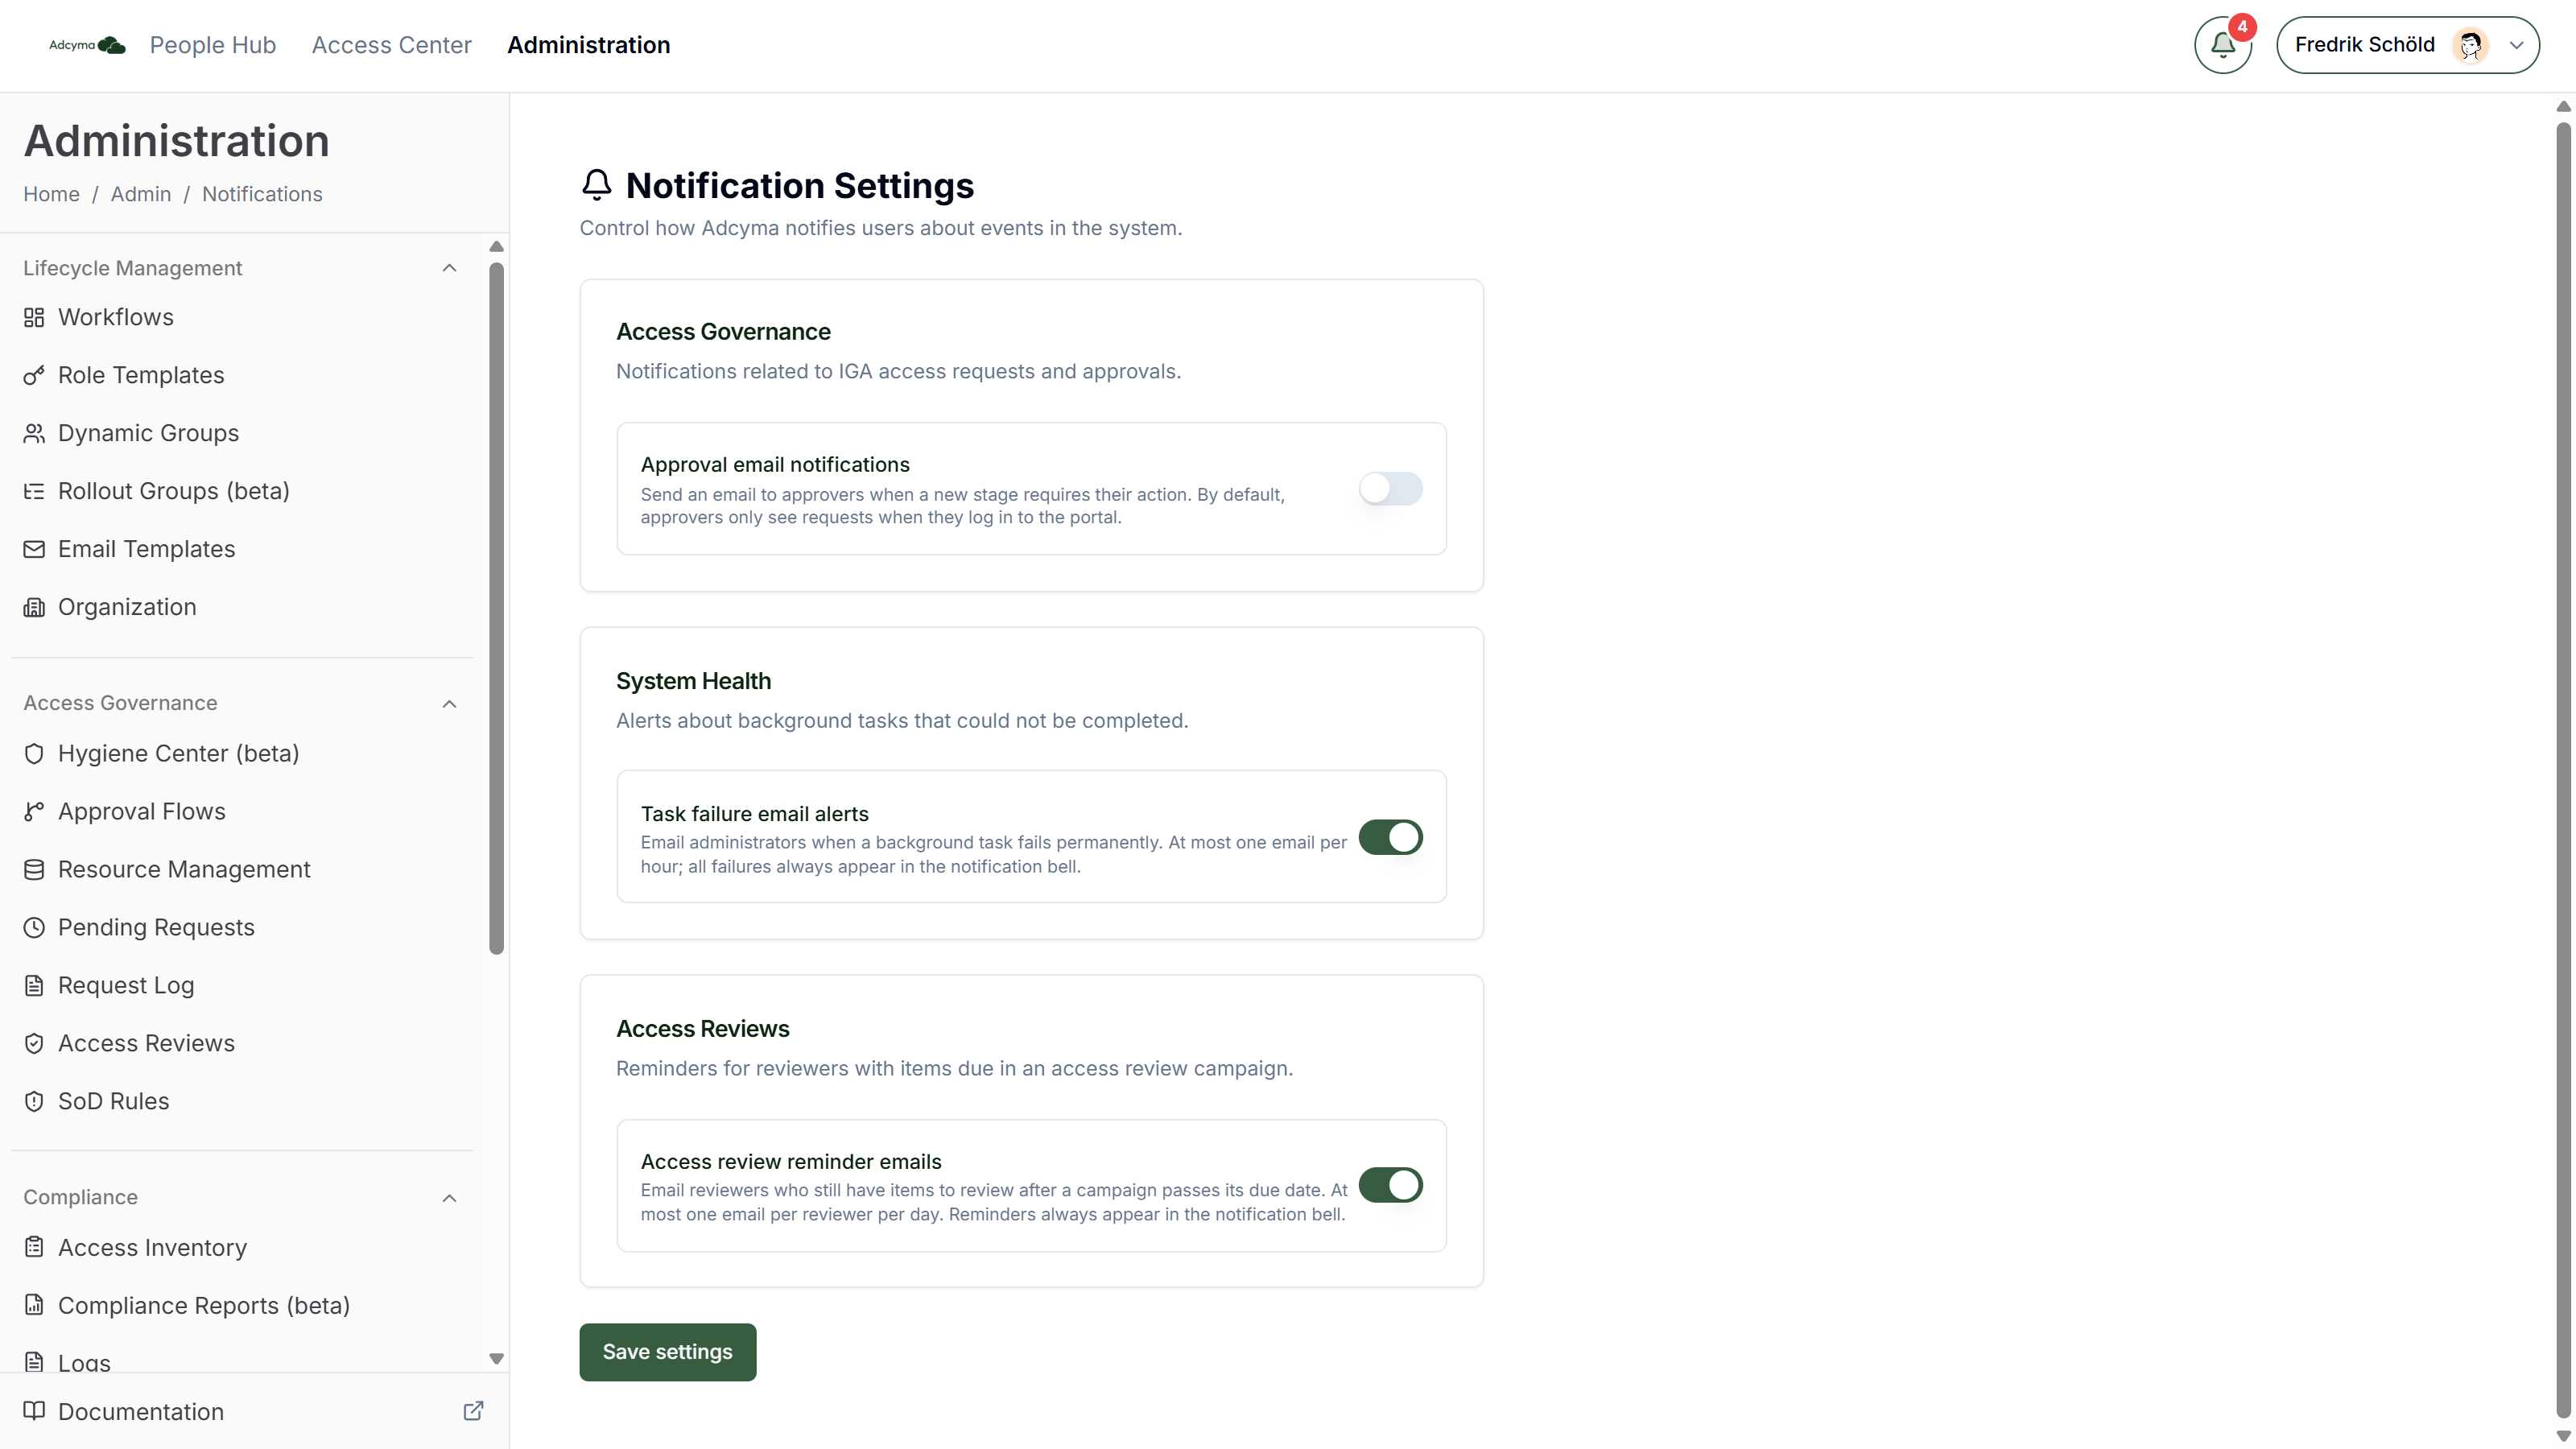The image size is (2576, 1449).
Task: Click the Pending Requests clock icon
Action: point(34,927)
